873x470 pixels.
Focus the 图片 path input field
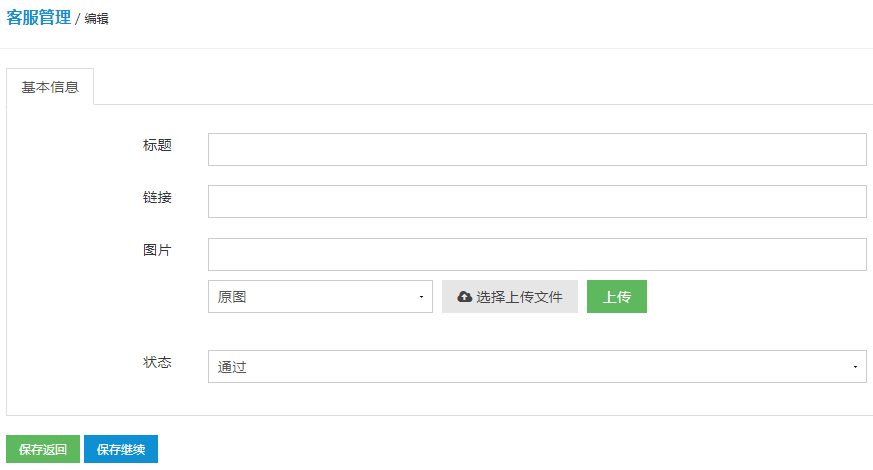click(x=537, y=254)
